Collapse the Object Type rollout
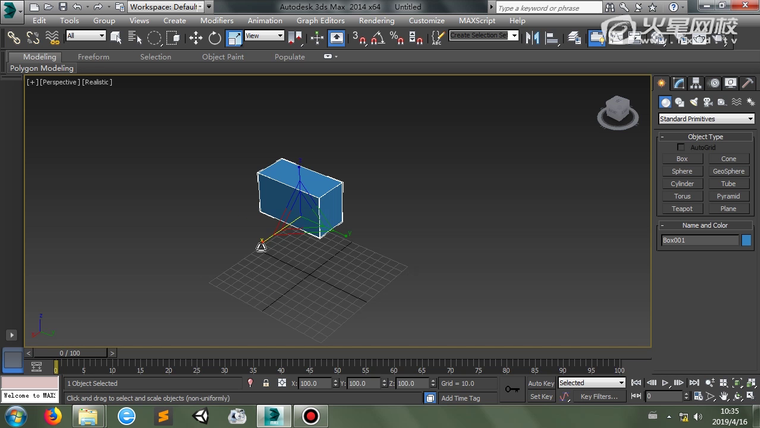Viewport: 760px width, 428px height. (705, 136)
